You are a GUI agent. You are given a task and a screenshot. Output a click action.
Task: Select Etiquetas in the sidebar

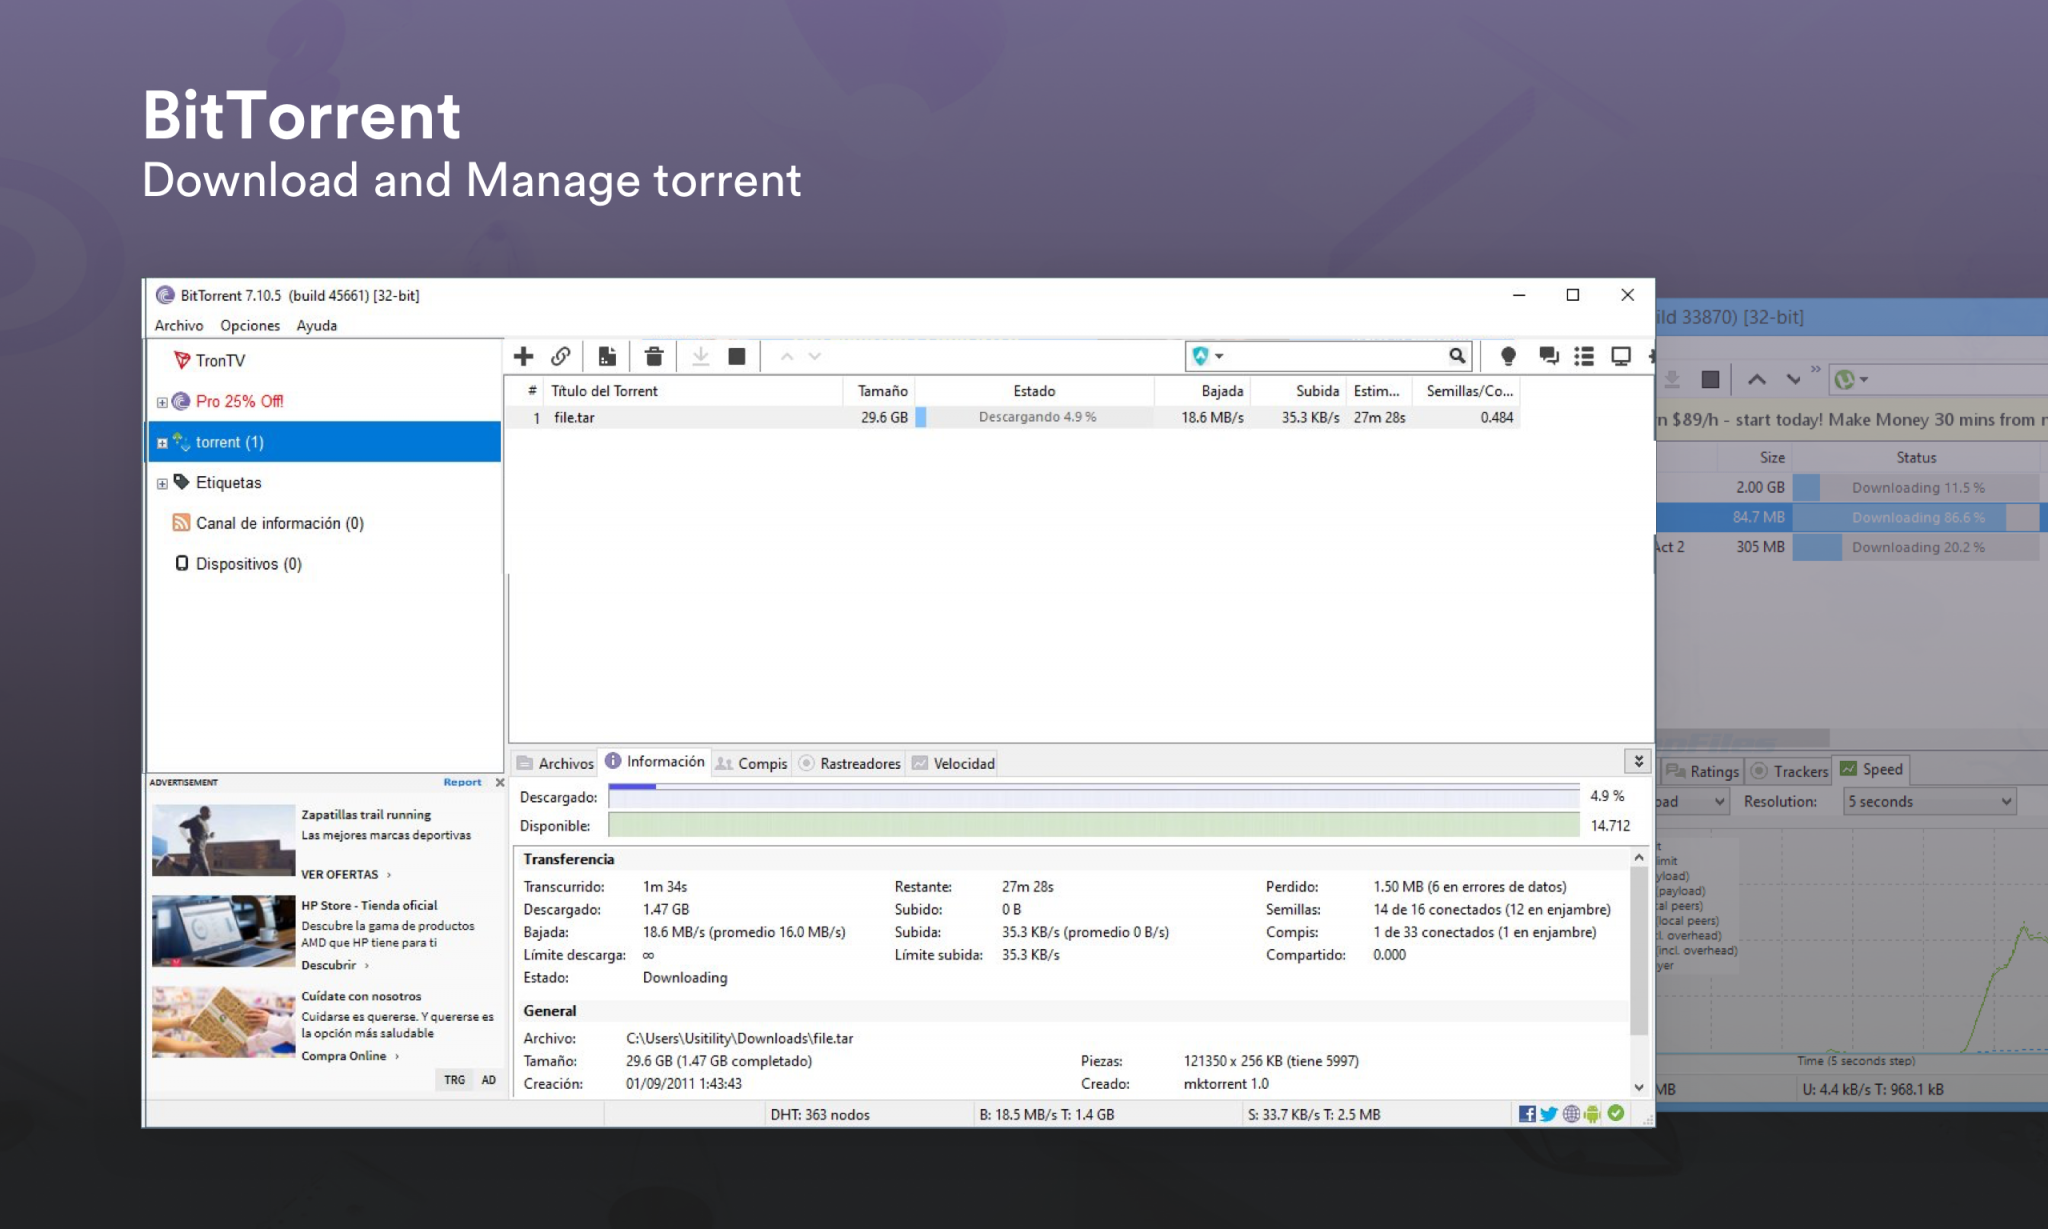pyautogui.click(x=228, y=482)
